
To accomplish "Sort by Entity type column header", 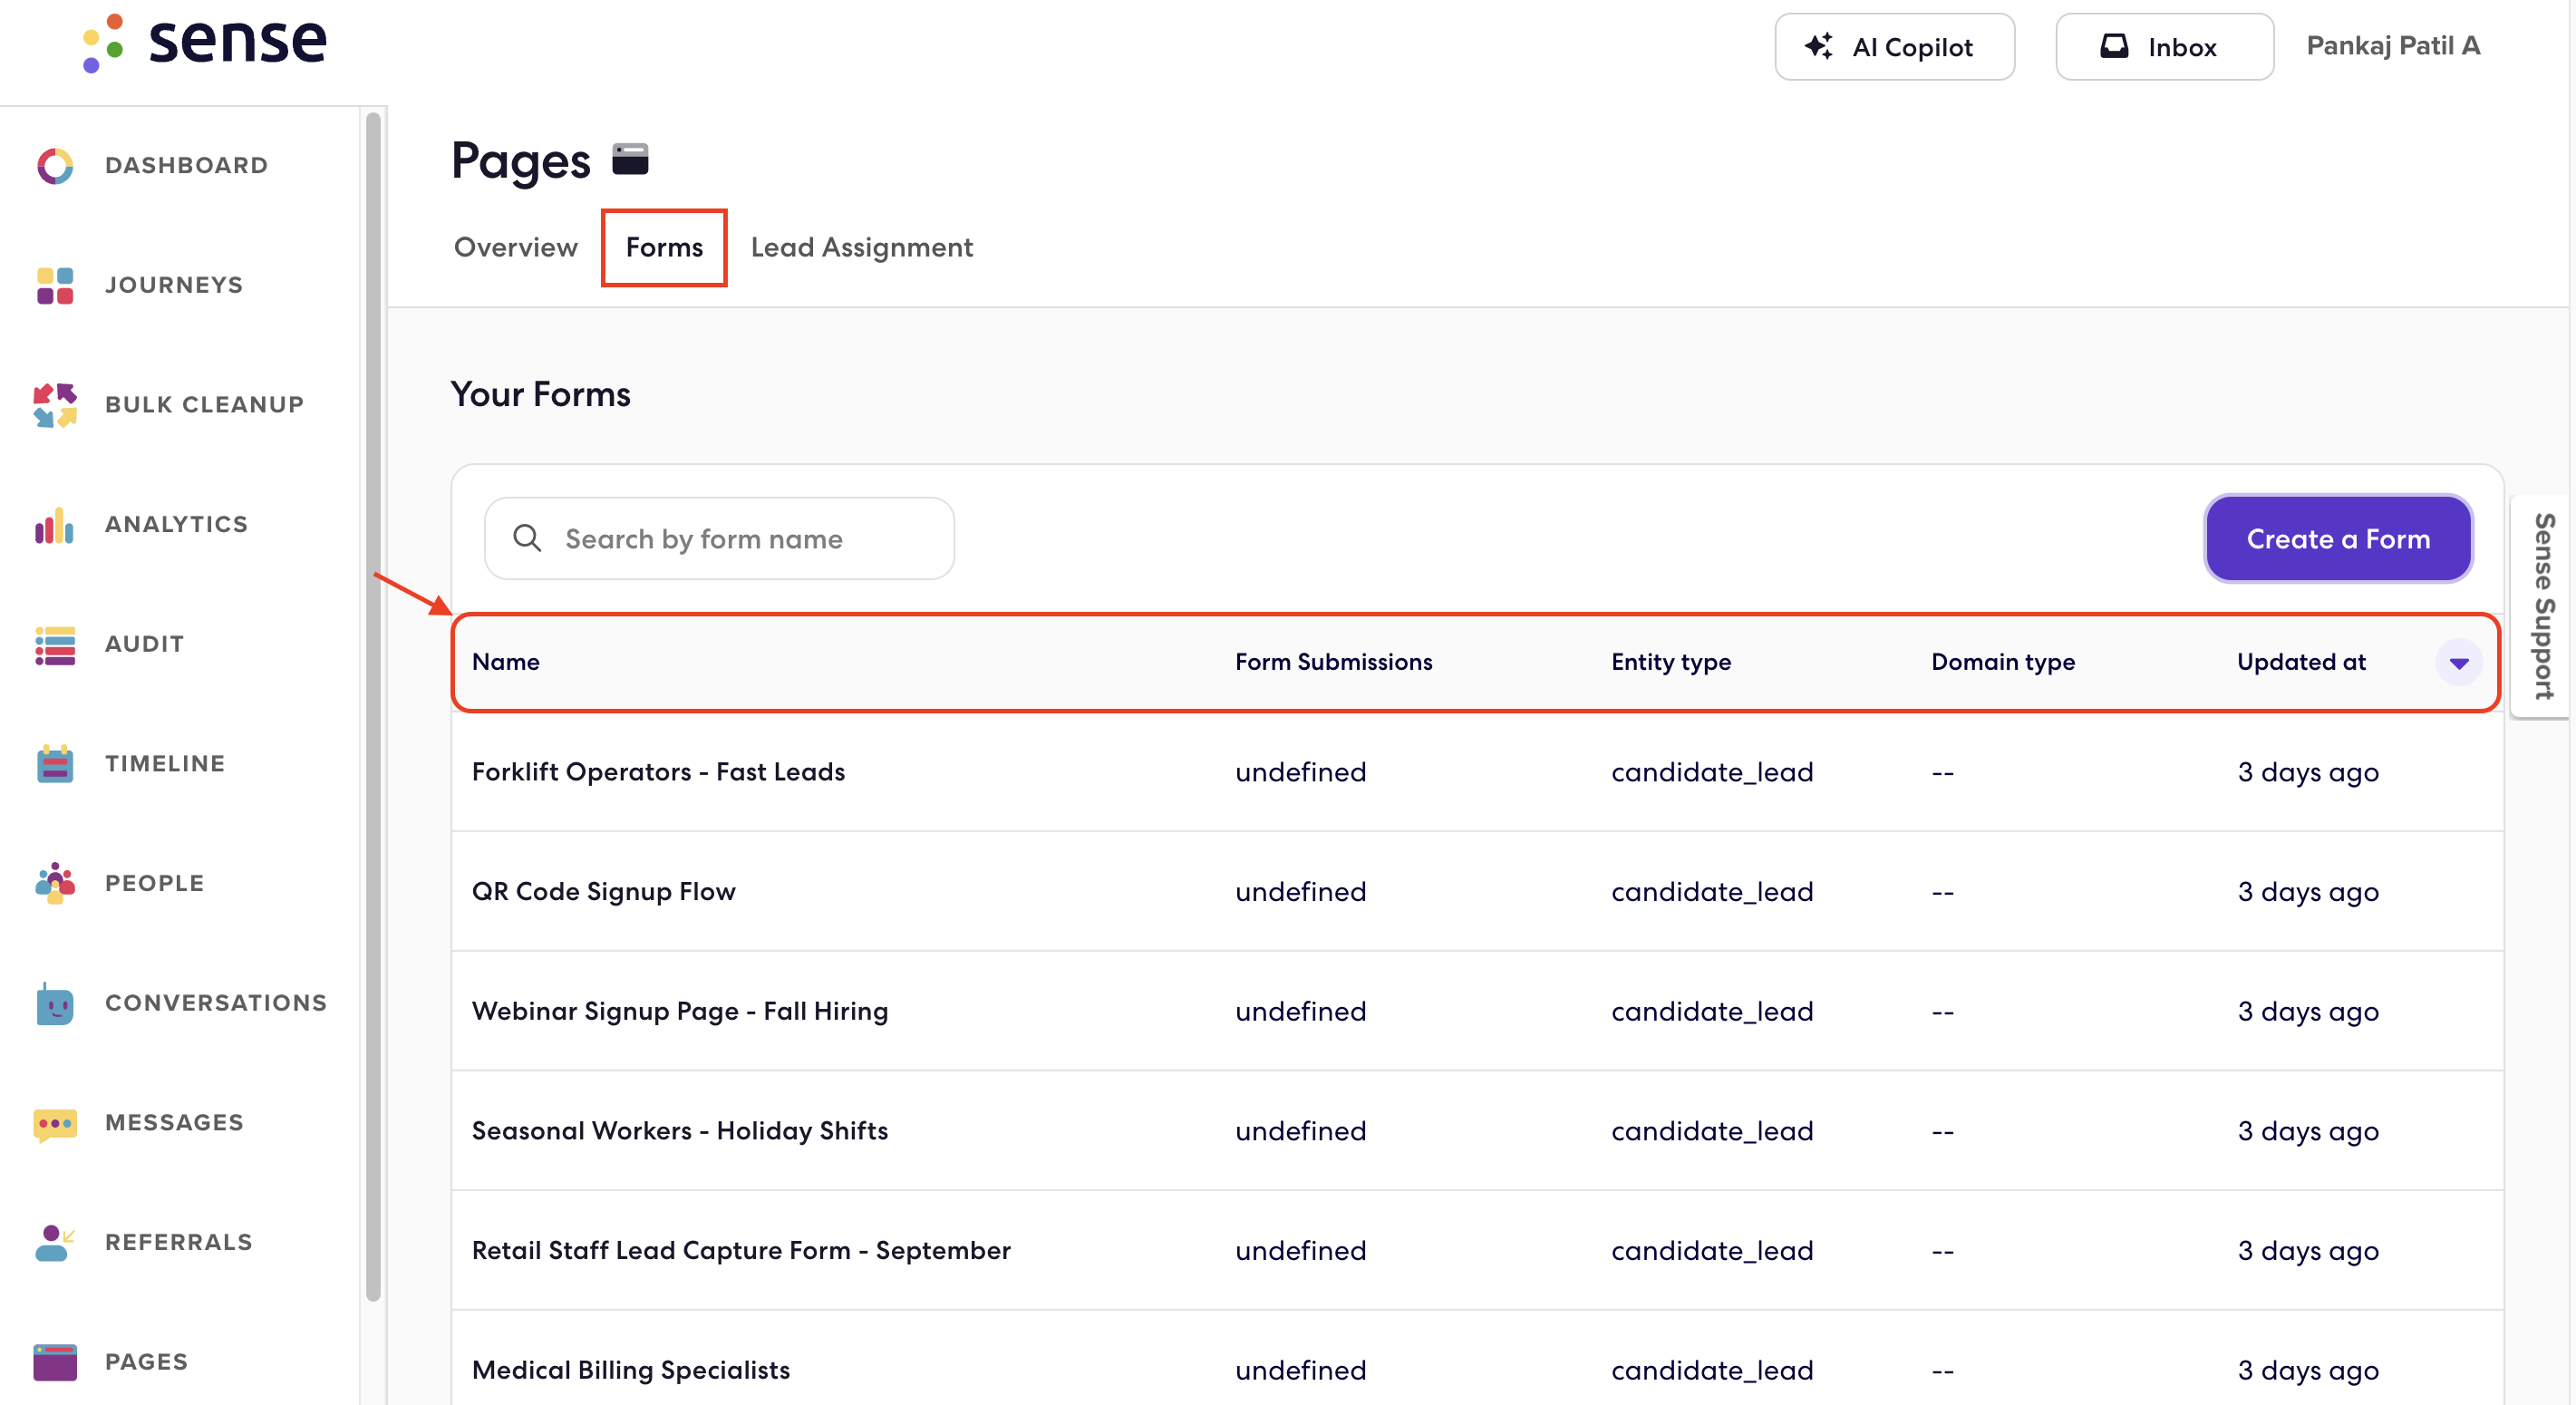I will pyautogui.click(x=1671, y=662).
